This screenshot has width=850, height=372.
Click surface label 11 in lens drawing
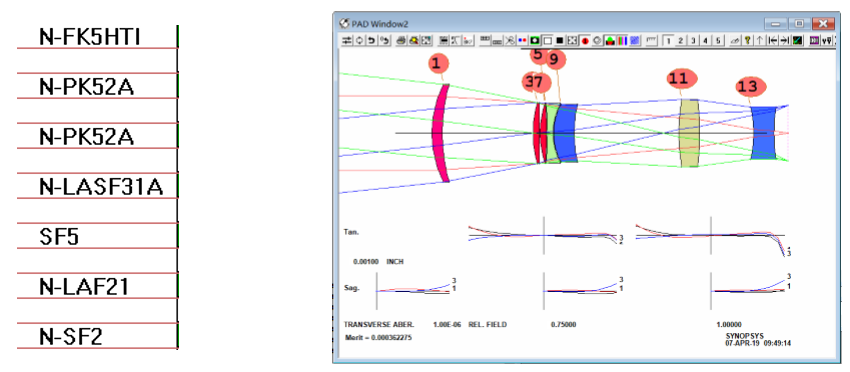click(681, 79)
